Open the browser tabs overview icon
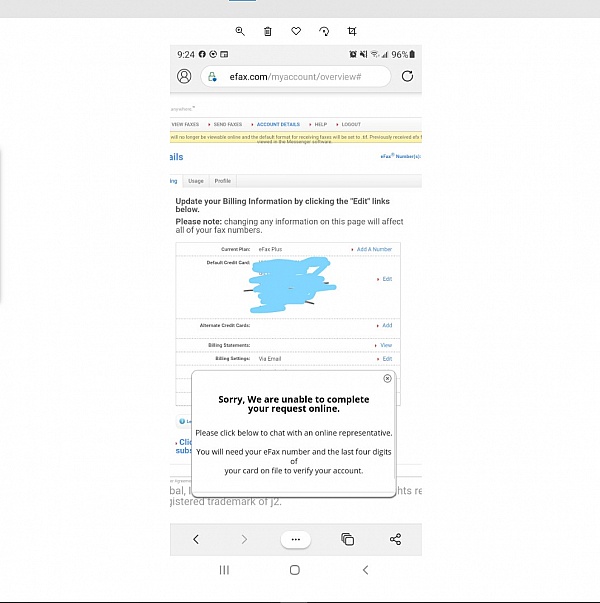The height and width of the screenshot is (603, 600). tap(347, 539)
